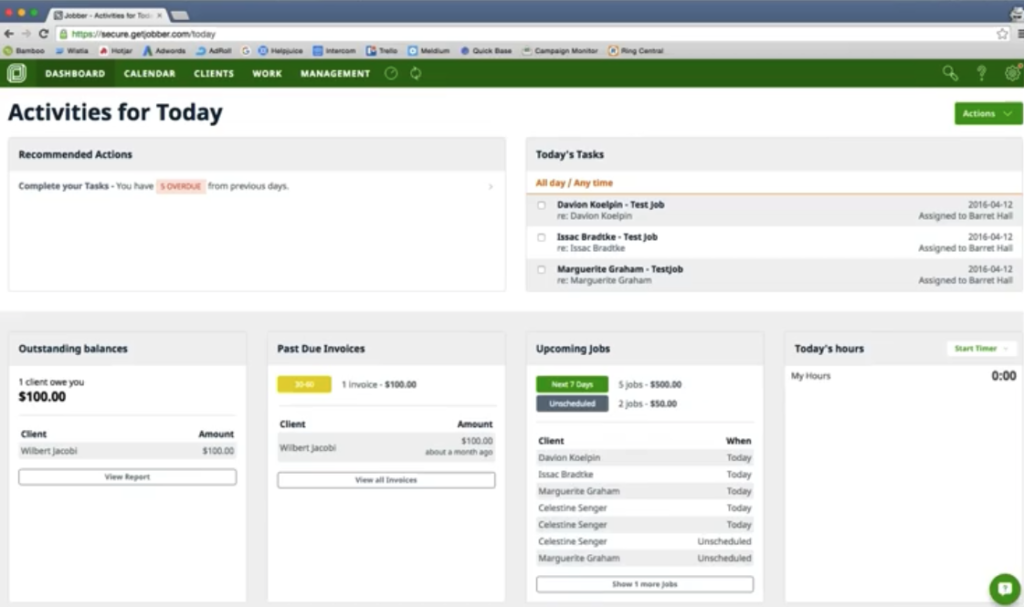Open the Actions dropdown
Viewport: 1024px width, 607px height.
(x=987, y=113)
